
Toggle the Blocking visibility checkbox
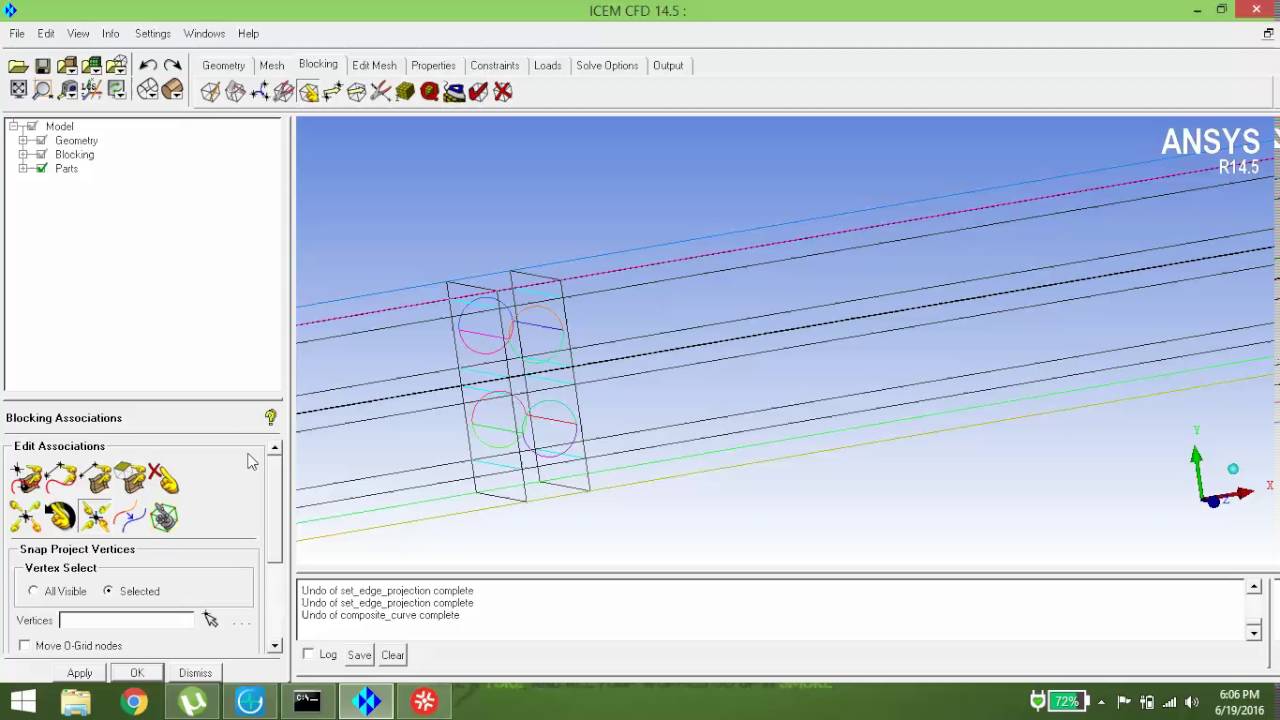click(41, 154)
